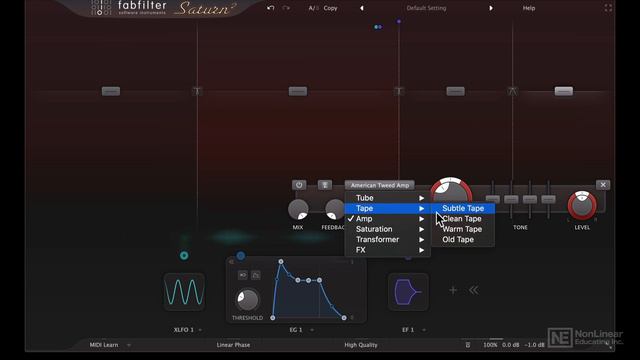Open the Default Setting preset menu
This screenshot has width=640, height=360.
pos(426,8)
